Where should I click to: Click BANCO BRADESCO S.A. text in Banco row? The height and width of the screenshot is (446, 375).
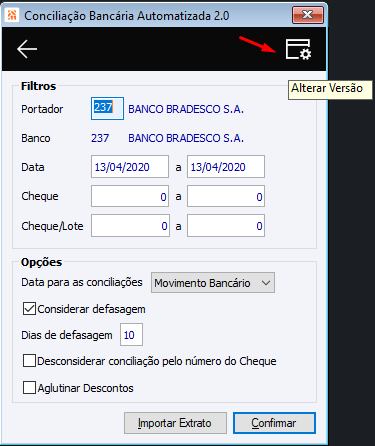click(186, 138)
